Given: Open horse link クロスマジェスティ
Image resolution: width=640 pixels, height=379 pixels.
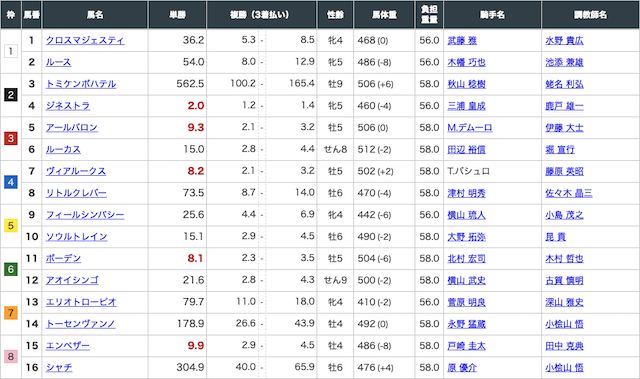Looking at the screenshot, I should click(x=85, y=40).
